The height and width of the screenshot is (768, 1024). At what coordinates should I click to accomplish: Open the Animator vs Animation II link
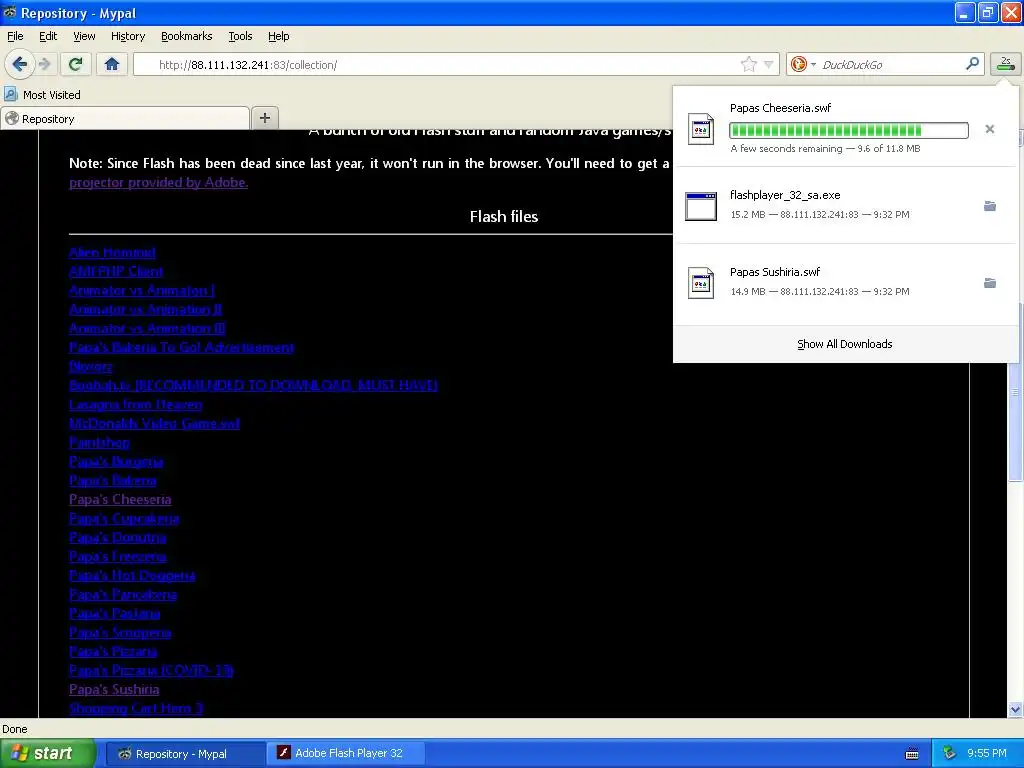[145, 309]
